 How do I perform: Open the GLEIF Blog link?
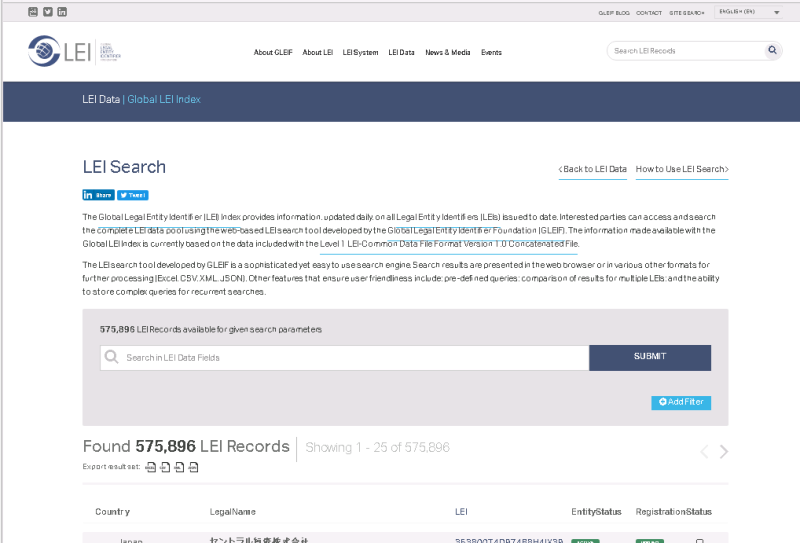[614, 13]
